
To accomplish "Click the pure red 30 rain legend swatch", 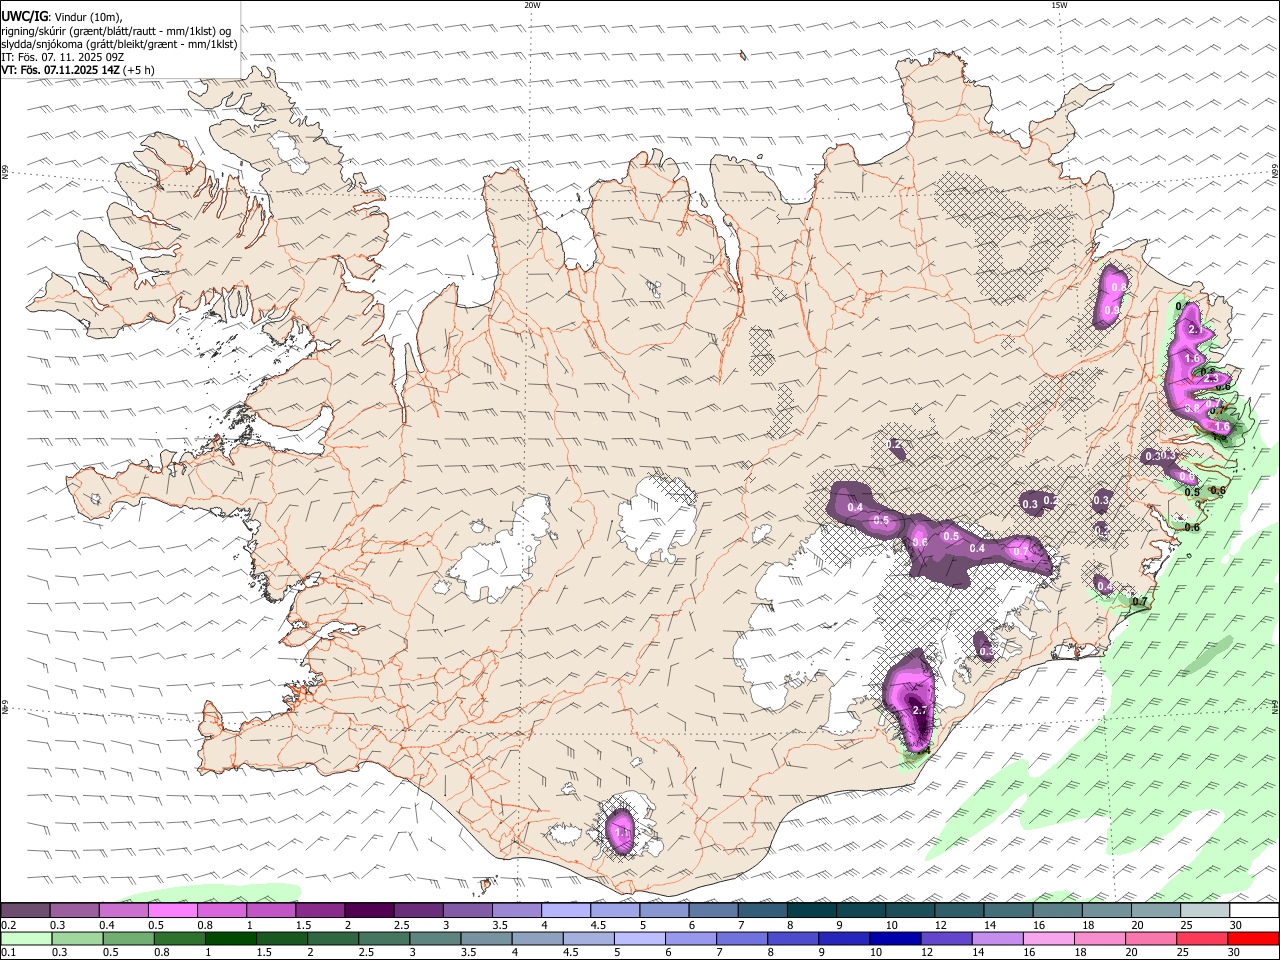I will [x=1253, y=938].
